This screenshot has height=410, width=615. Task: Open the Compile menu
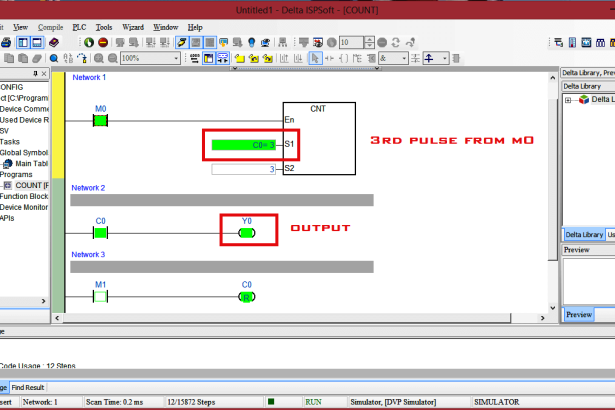50,27
